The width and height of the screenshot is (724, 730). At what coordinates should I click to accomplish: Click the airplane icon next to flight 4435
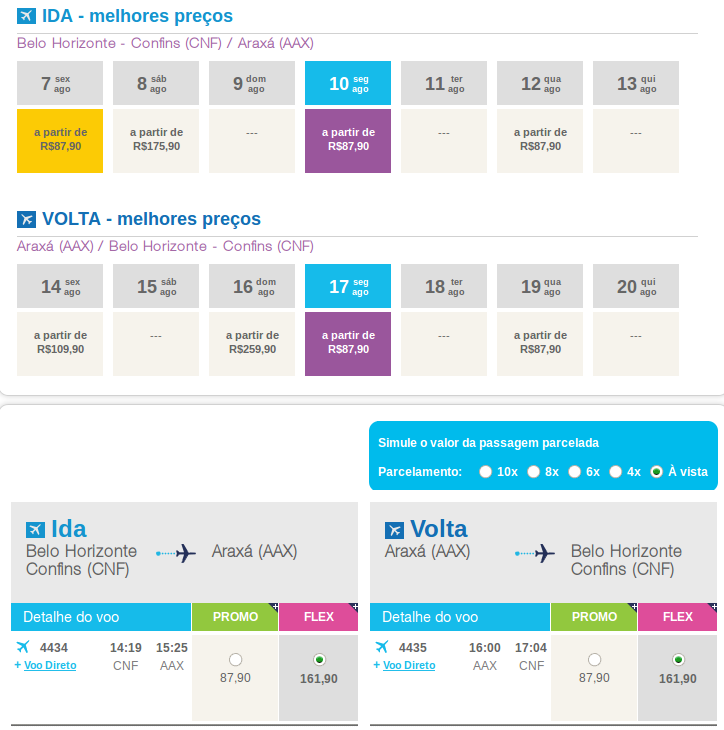(382, 647)
